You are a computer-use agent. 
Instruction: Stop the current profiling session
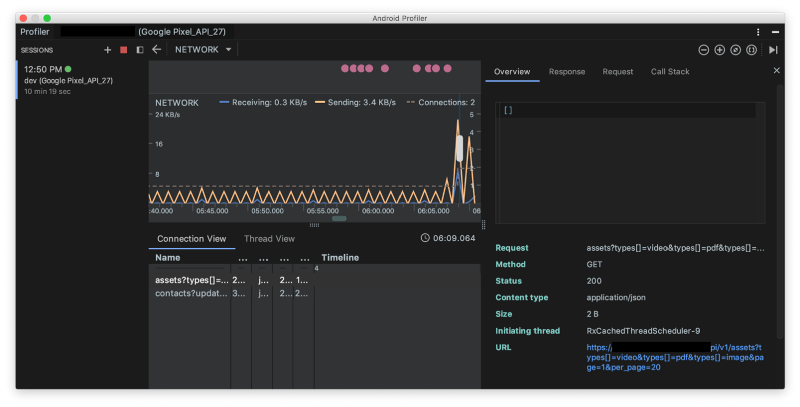click(124, 49)
